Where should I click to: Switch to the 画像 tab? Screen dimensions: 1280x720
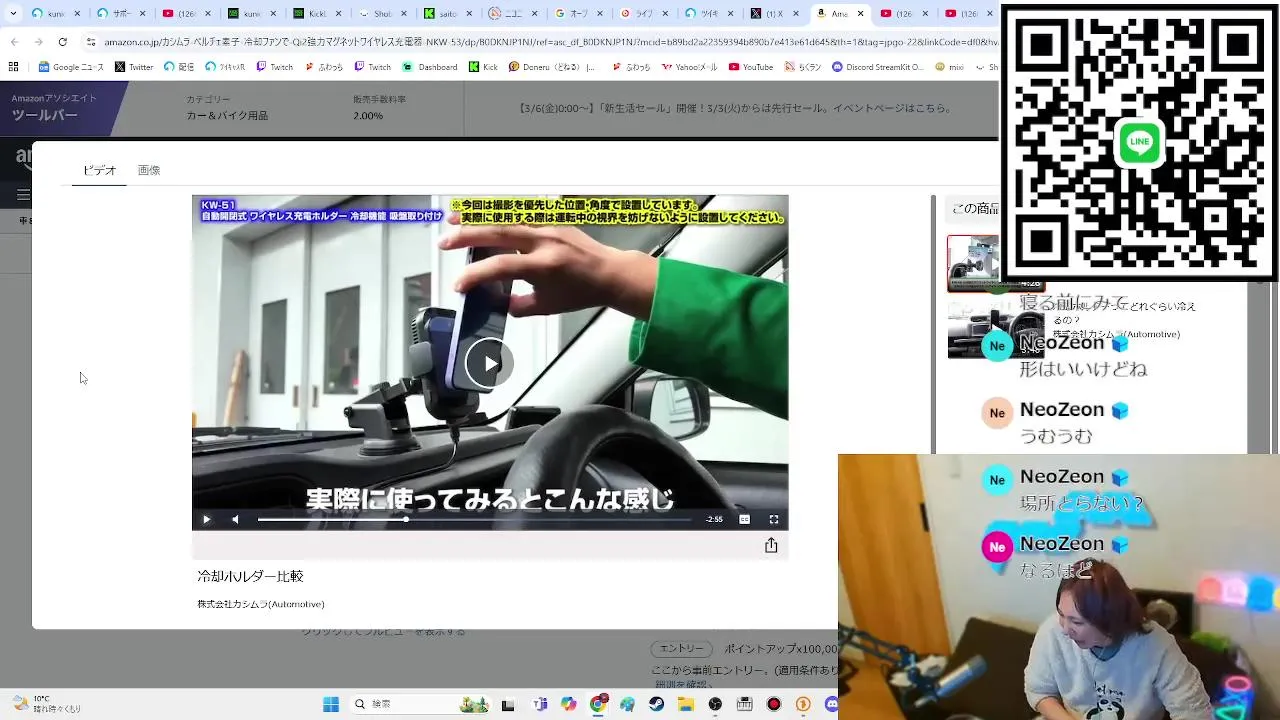click(149, 170)
